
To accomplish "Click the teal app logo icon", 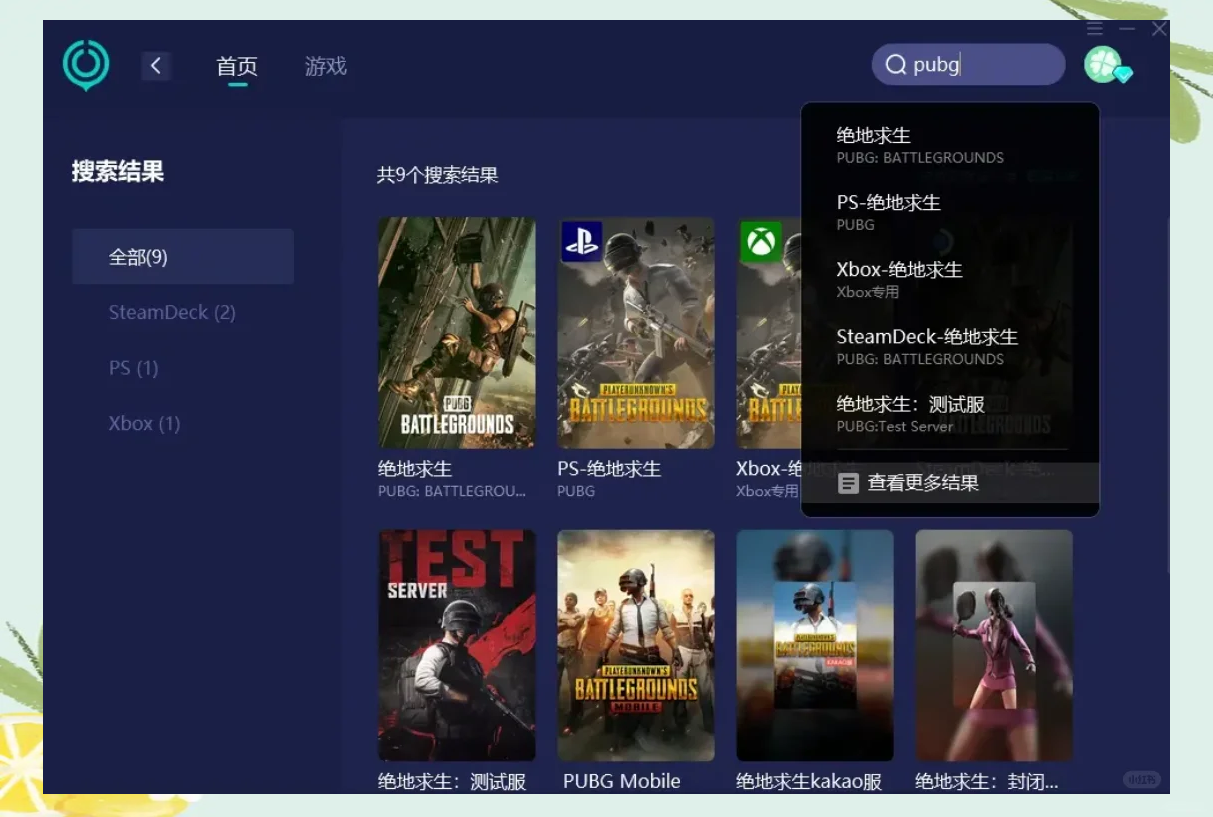I will point(86,65).
